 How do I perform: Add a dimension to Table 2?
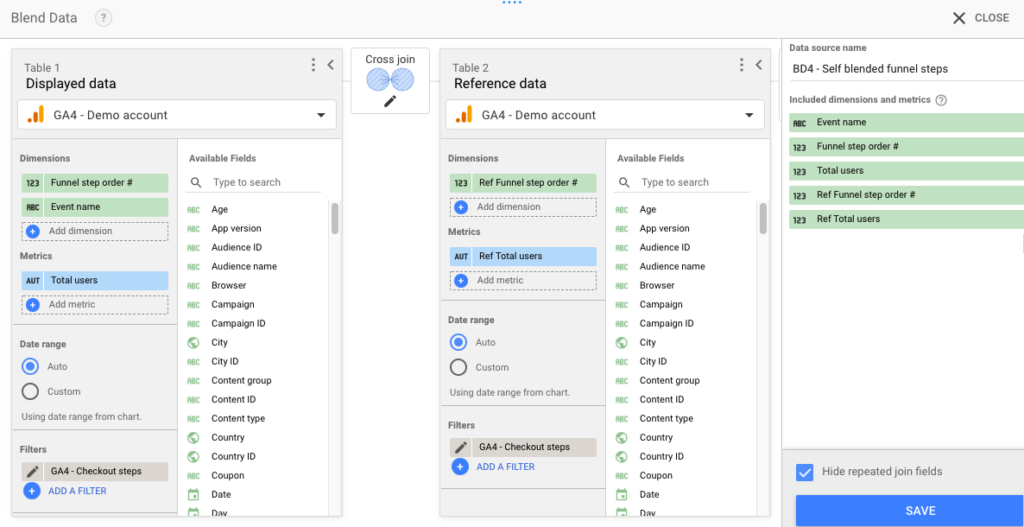(x=523, y=207)
